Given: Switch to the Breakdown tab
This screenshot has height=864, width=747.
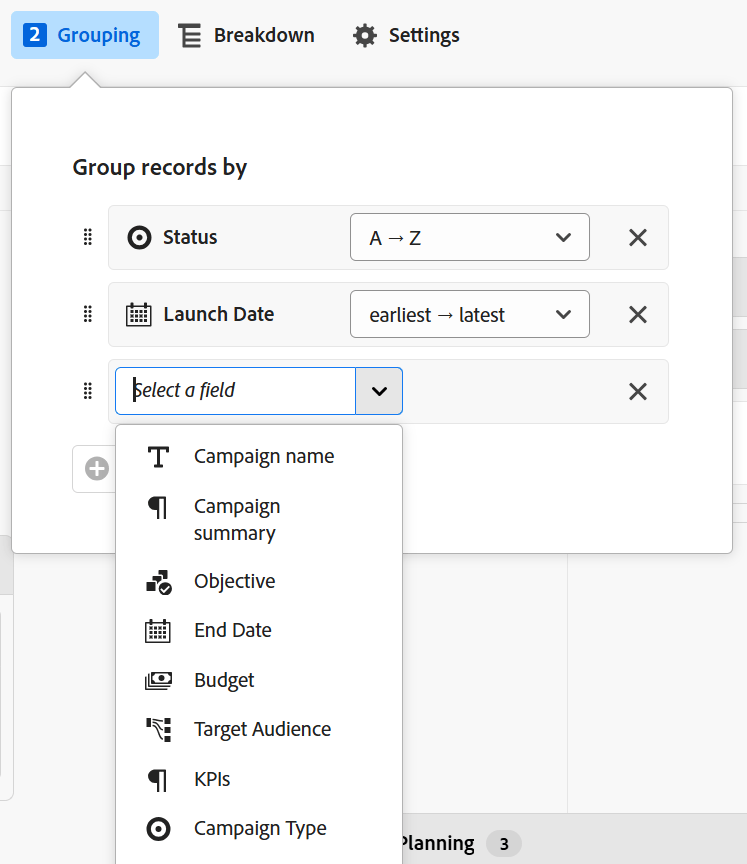Looking at the screenshot, I should [246, 34].
